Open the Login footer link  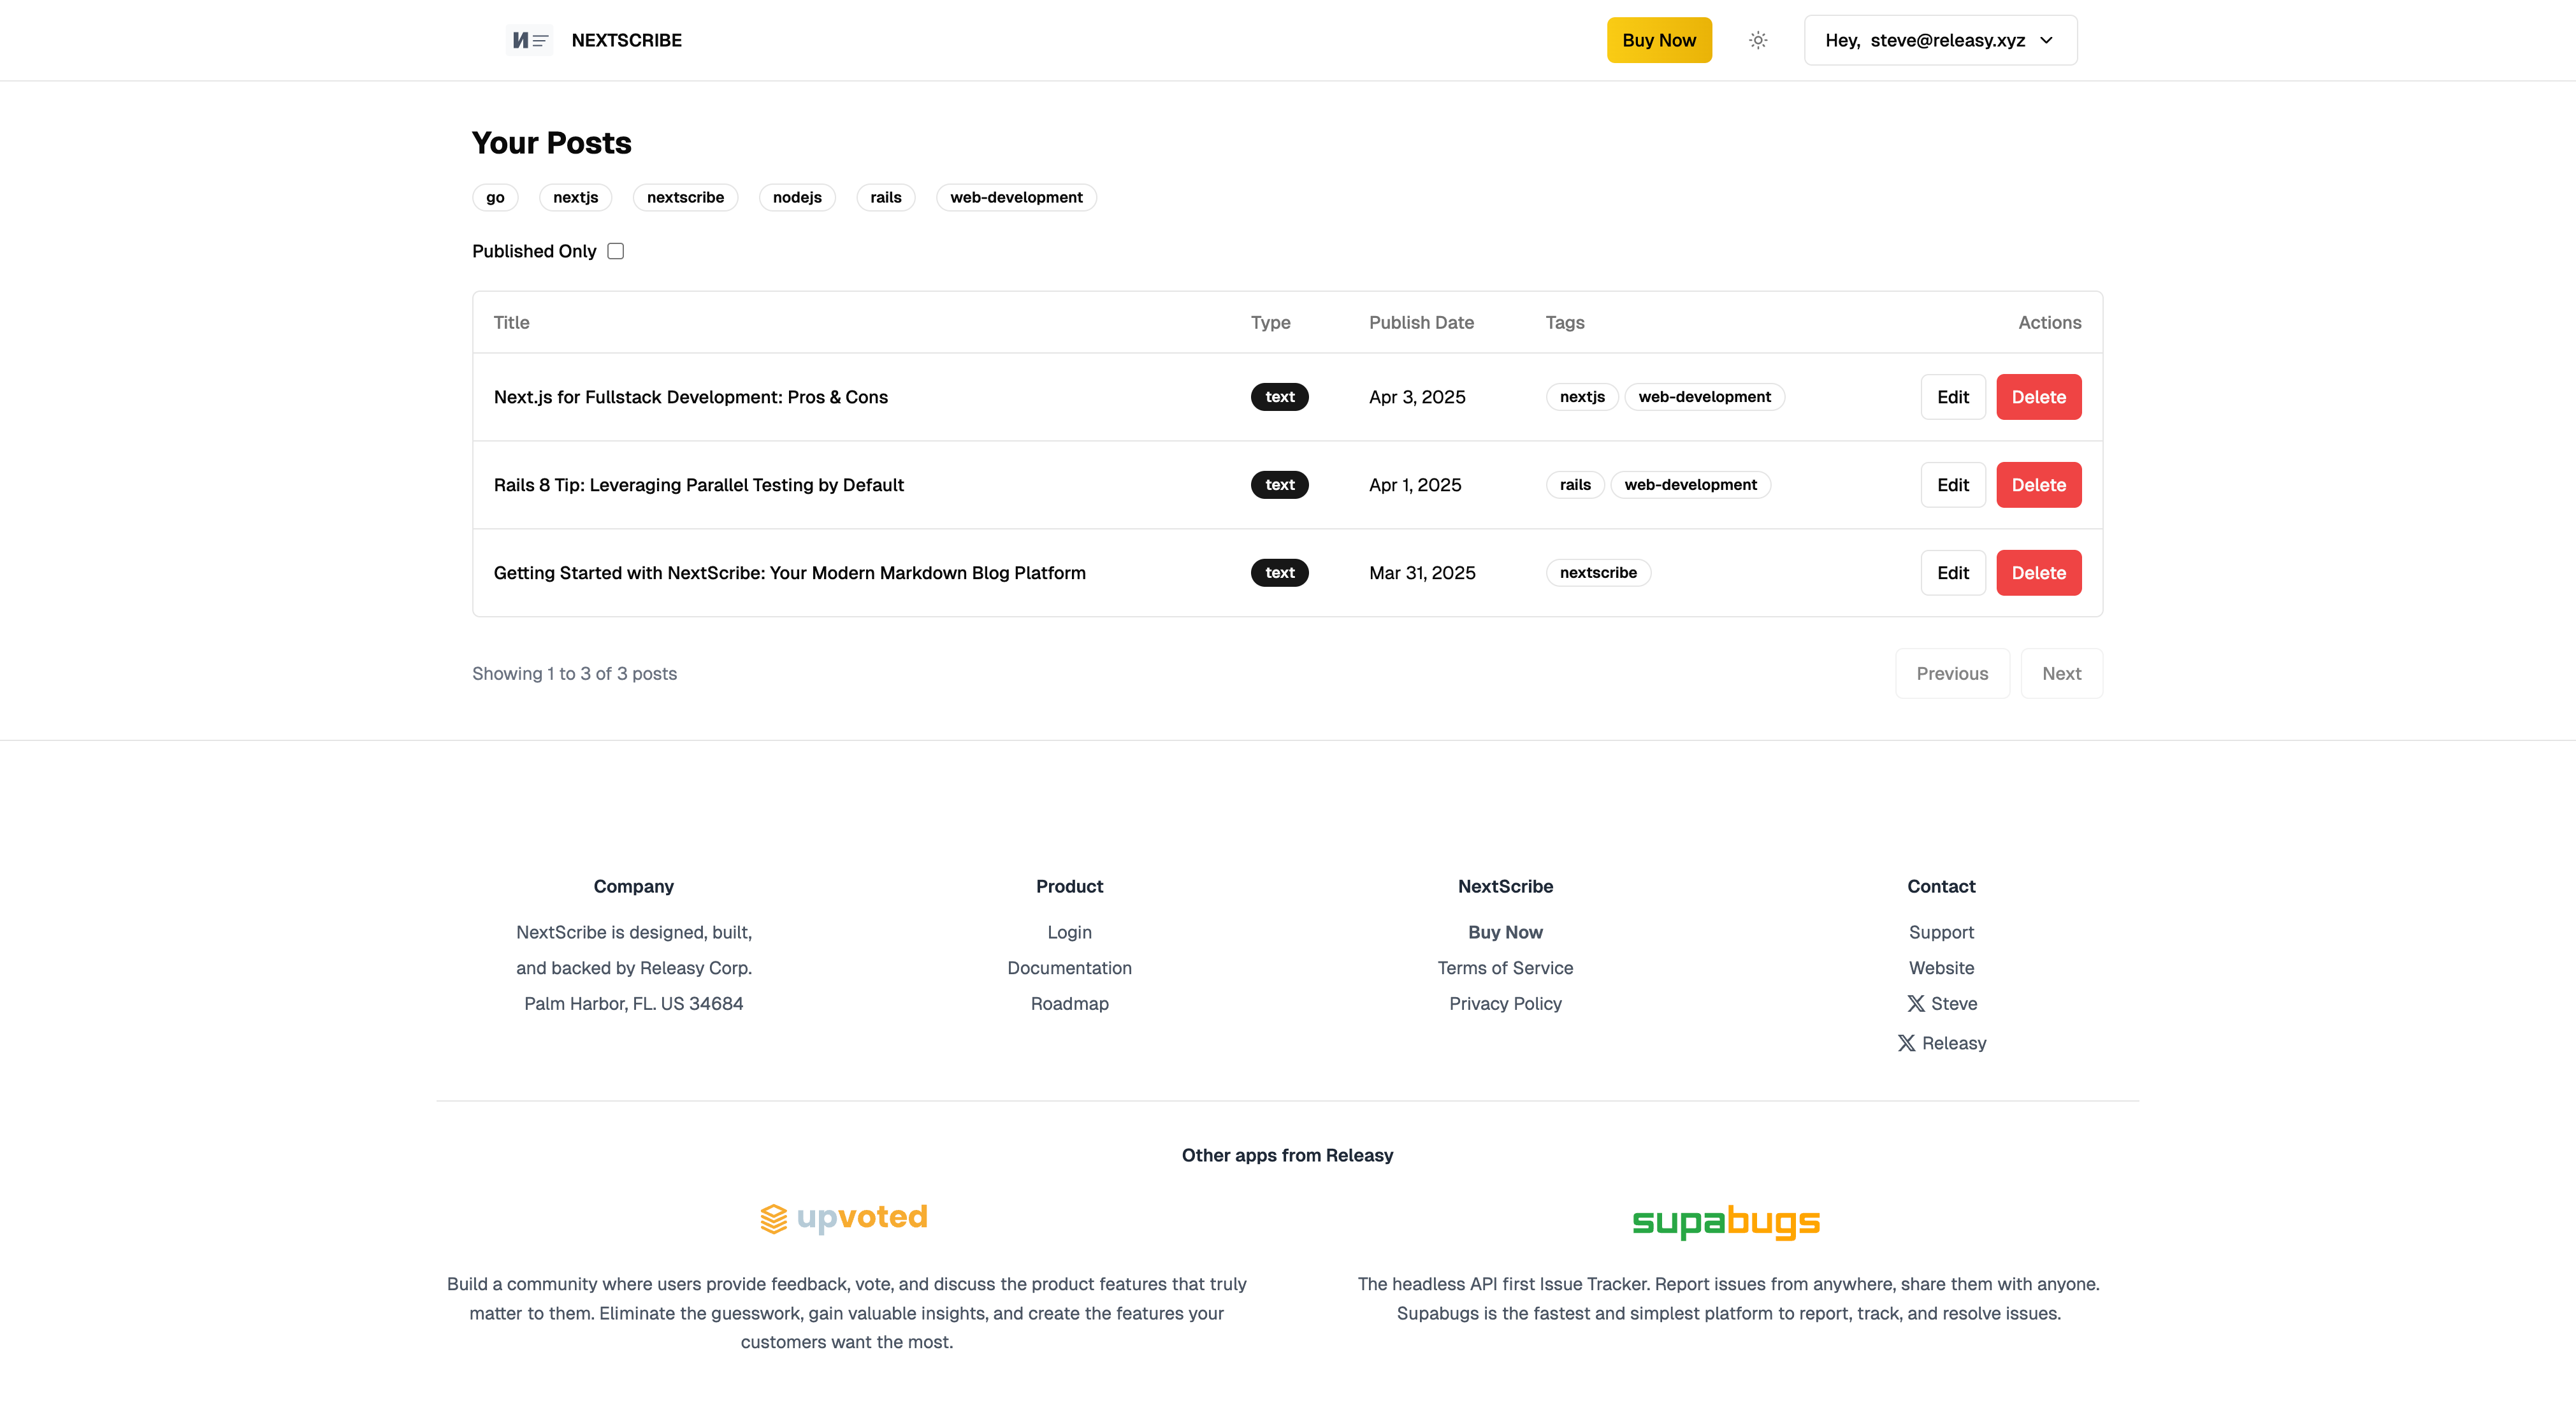(x=1069, y=932)
